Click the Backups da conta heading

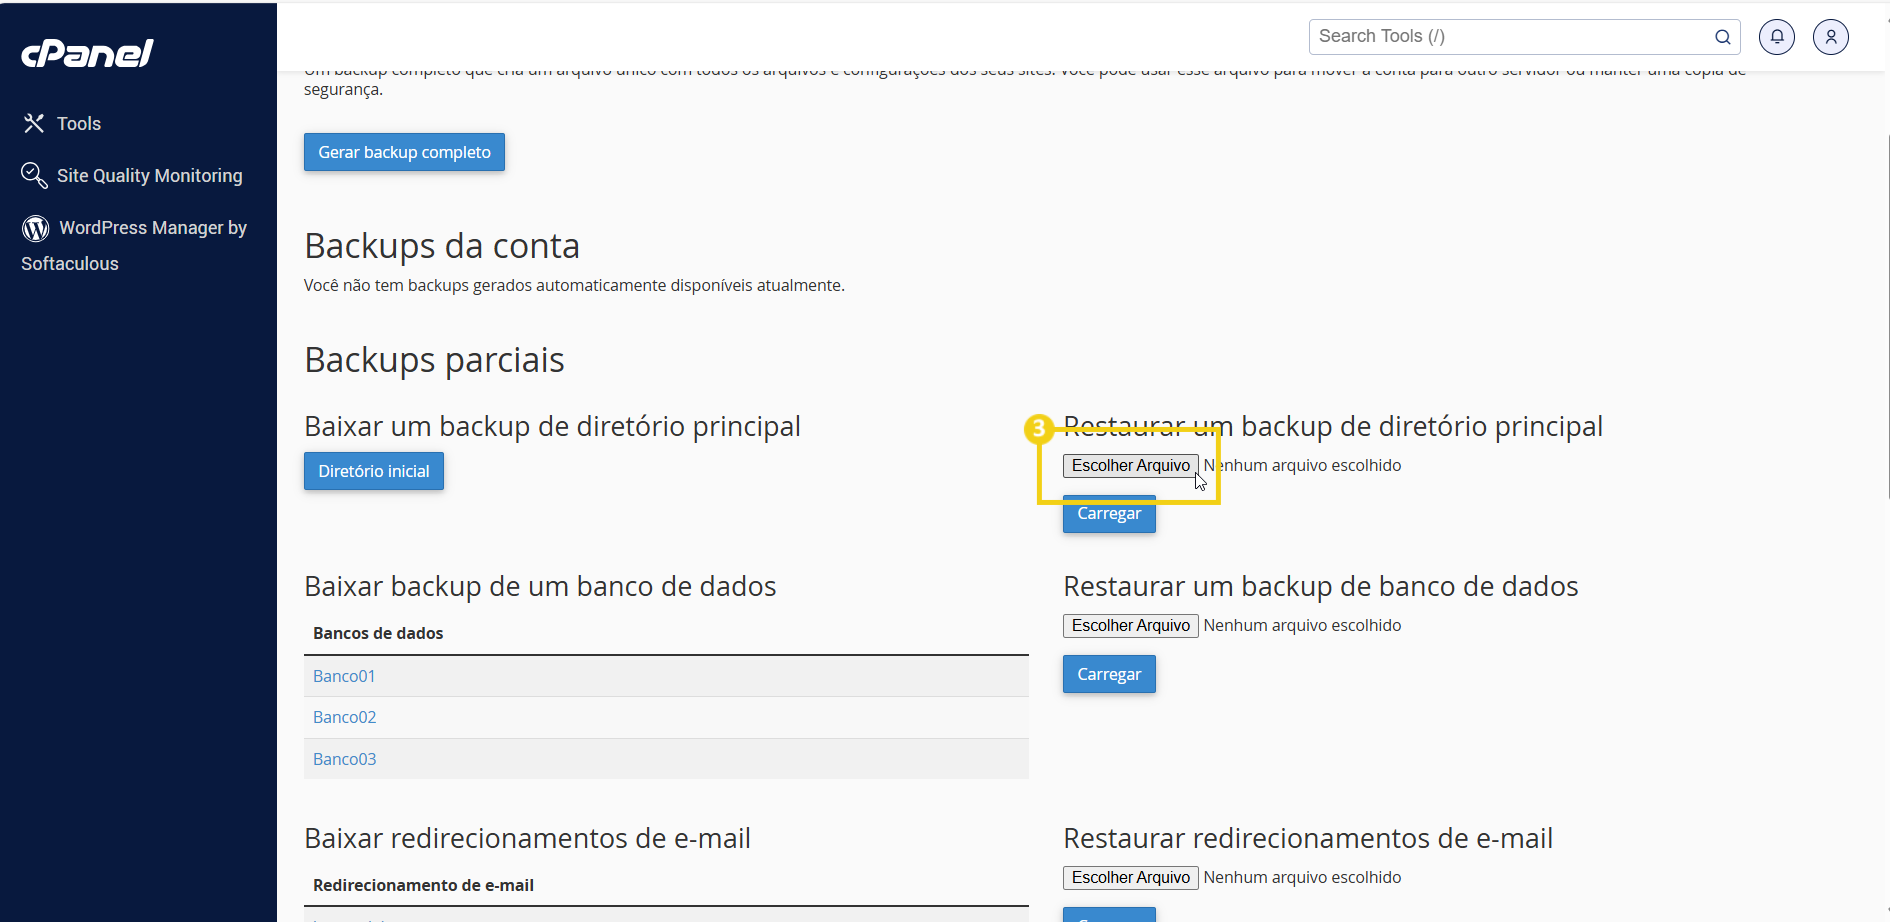tap(442, 246)
